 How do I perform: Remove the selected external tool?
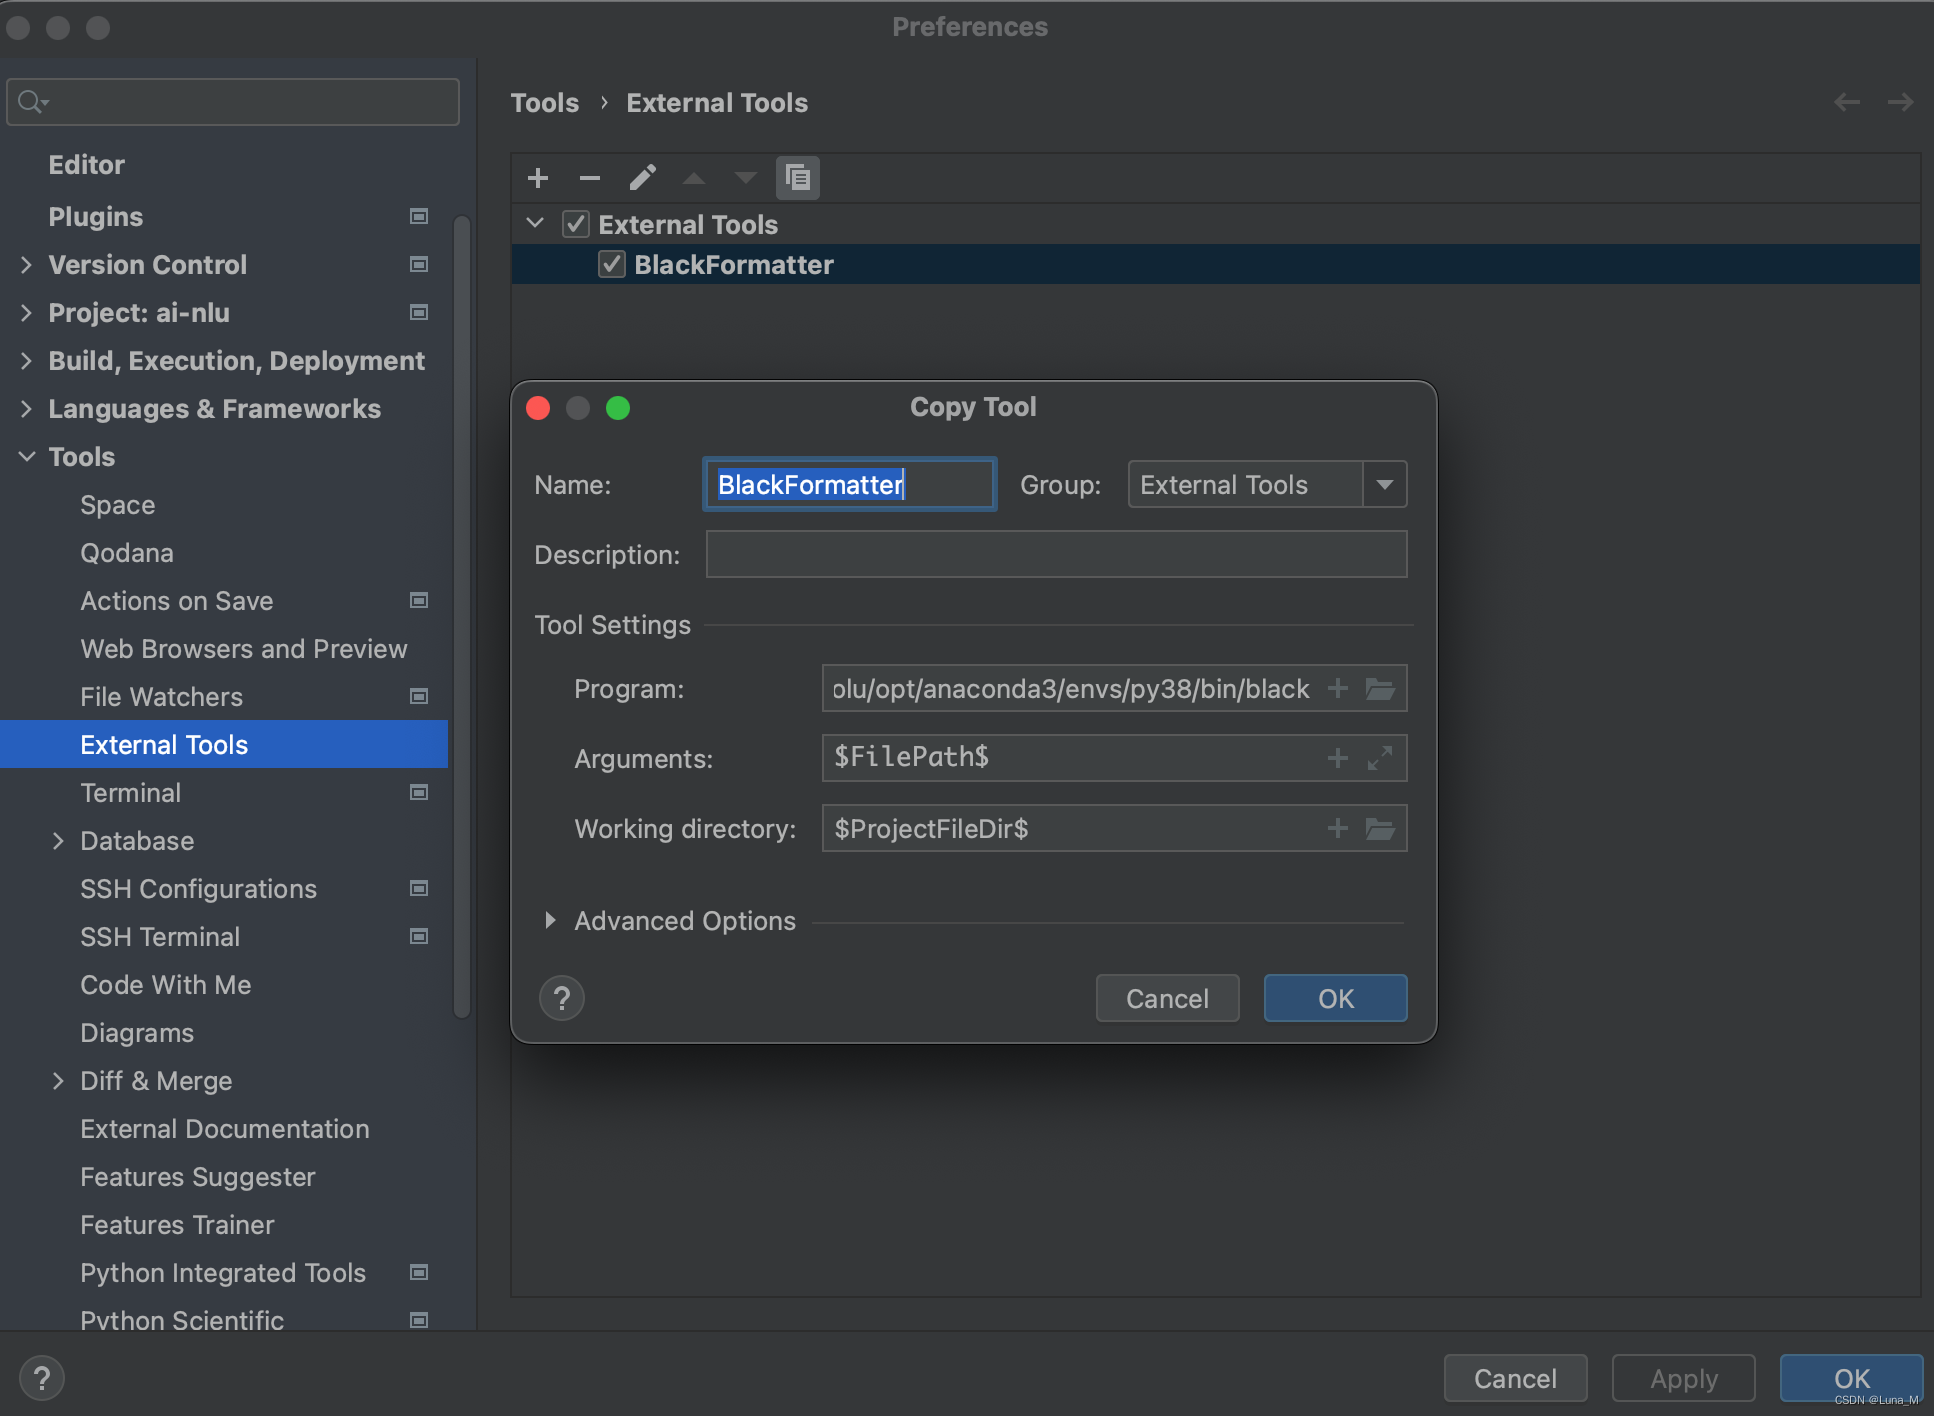tap(589, 177)
